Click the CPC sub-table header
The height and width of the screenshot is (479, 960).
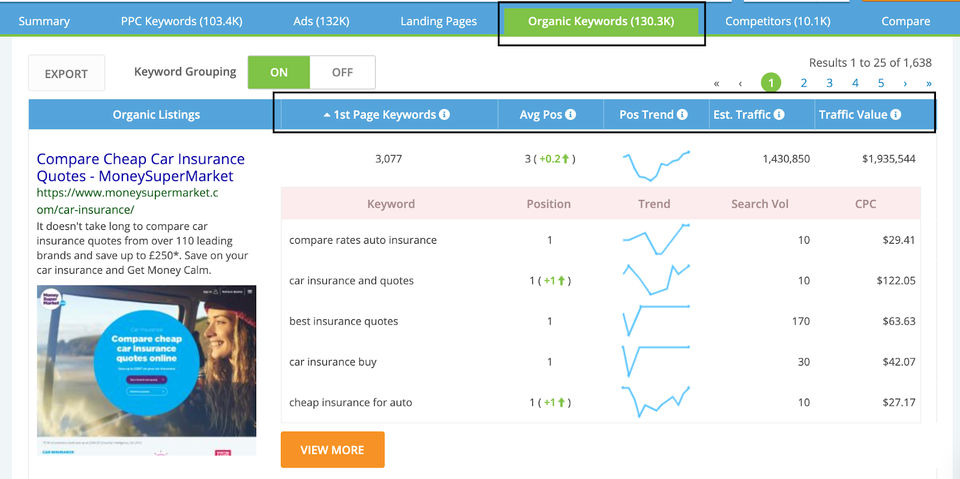[865, 204]
